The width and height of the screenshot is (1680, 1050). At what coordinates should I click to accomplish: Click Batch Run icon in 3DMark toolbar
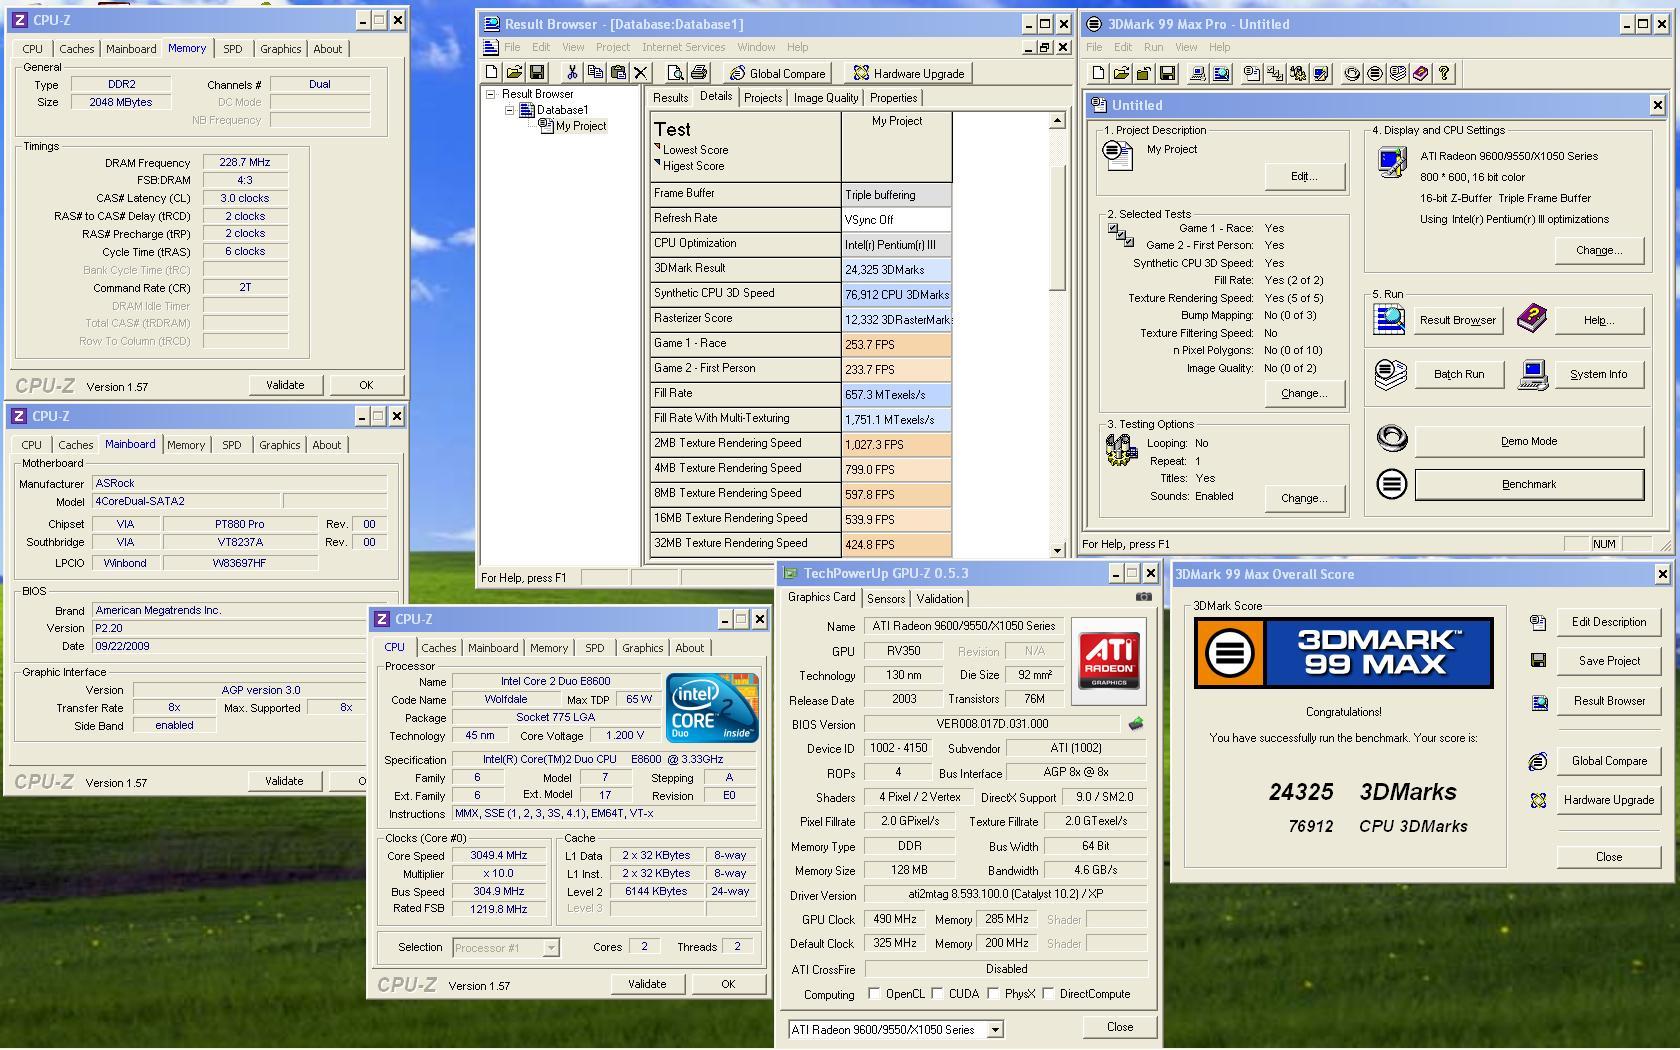pos(1398,73)
